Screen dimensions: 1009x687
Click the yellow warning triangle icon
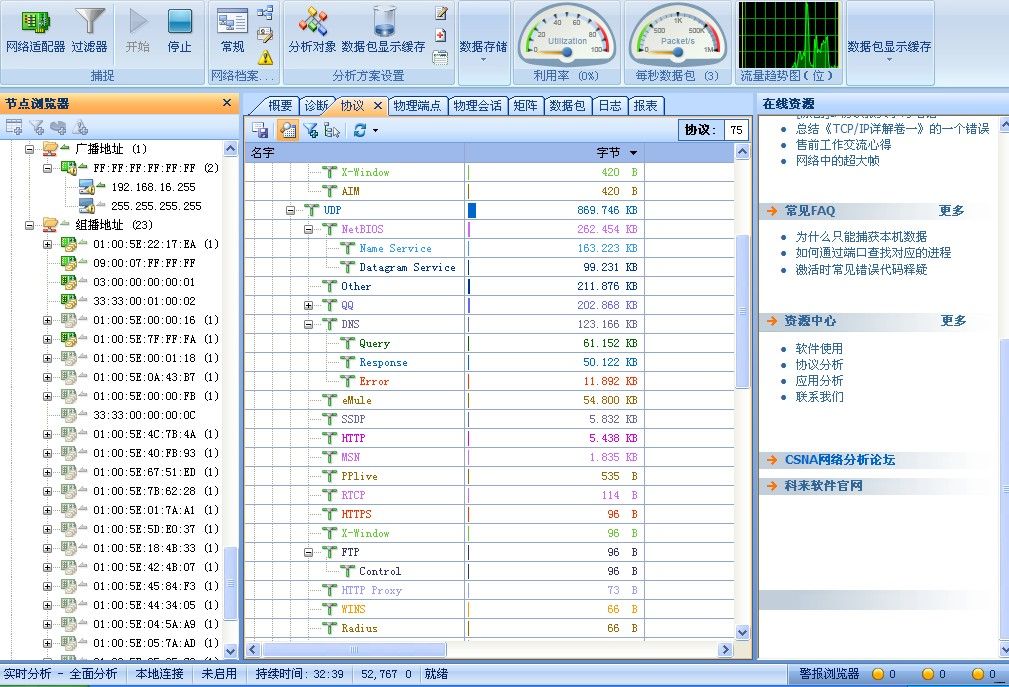coord(265,57)
